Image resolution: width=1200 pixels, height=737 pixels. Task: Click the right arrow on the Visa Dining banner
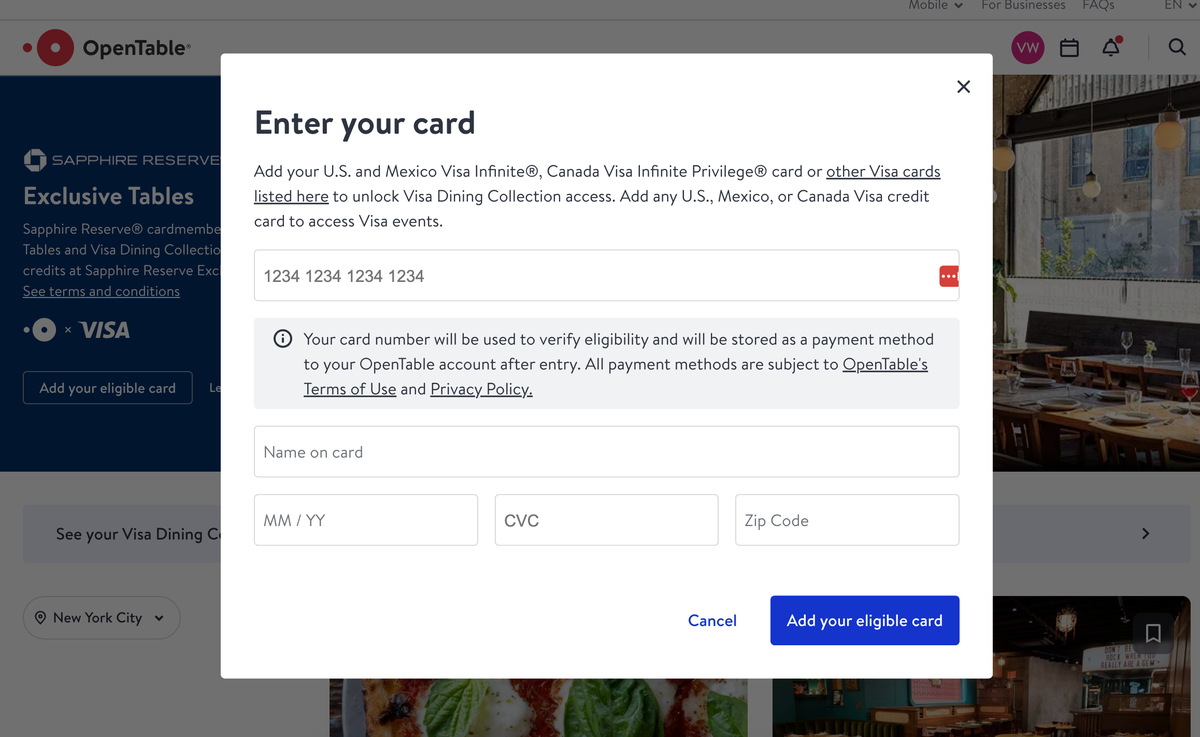[1146, 534]
